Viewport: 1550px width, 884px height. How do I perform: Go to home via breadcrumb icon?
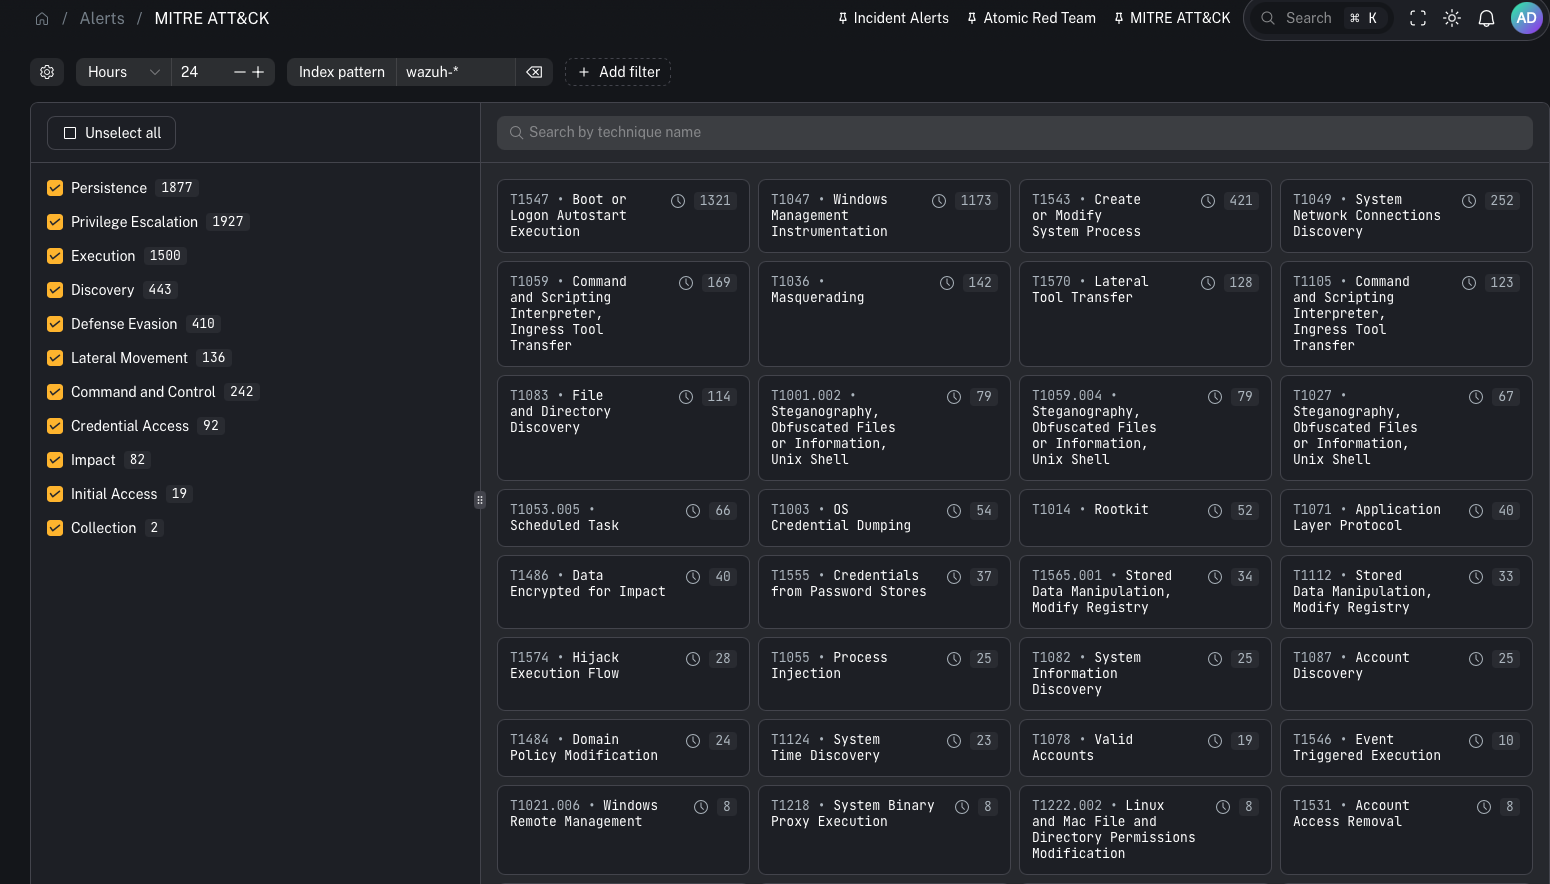[42, 18]
